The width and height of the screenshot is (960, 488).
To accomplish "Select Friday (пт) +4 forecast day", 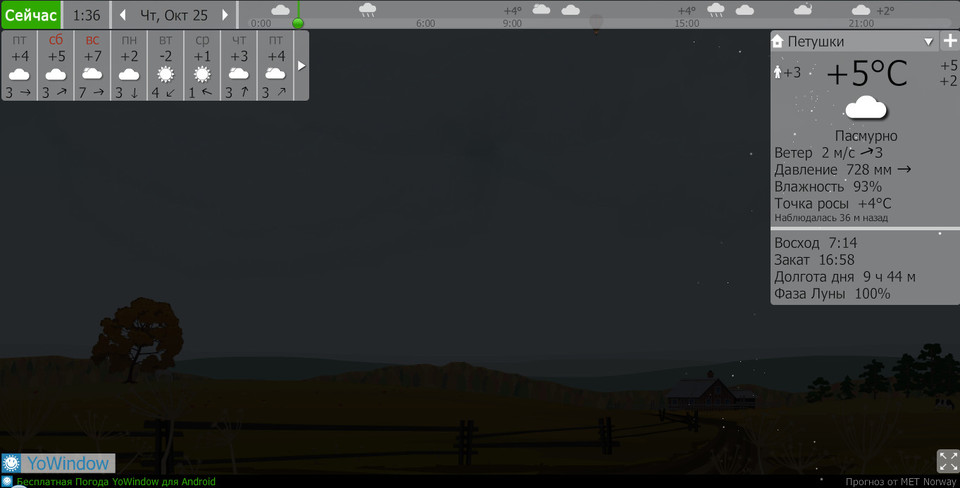I will tap(19, 66).
